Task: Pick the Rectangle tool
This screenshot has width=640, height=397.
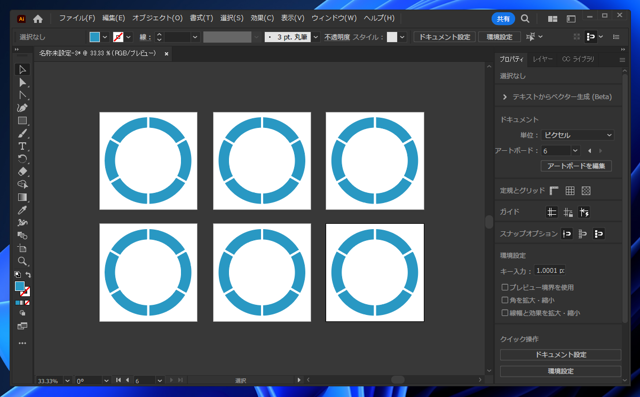Action: (22, 120)
